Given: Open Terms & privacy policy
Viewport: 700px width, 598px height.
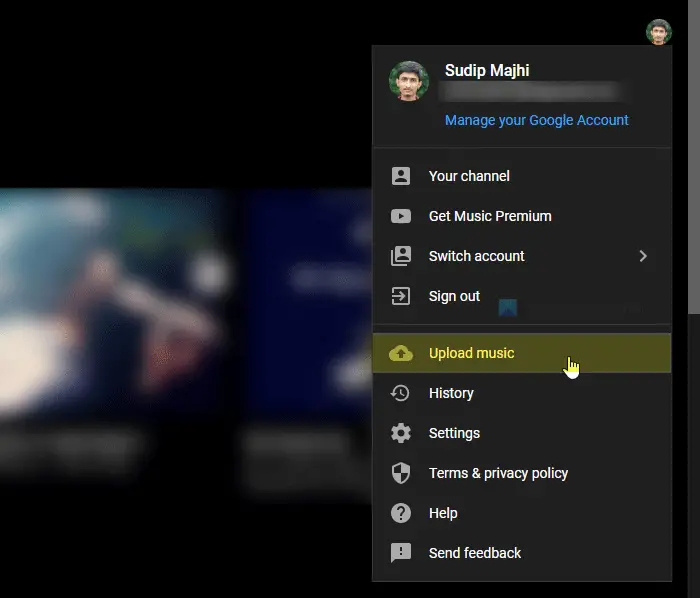Looking at the screenshot, I should click(x=522, y=473).
